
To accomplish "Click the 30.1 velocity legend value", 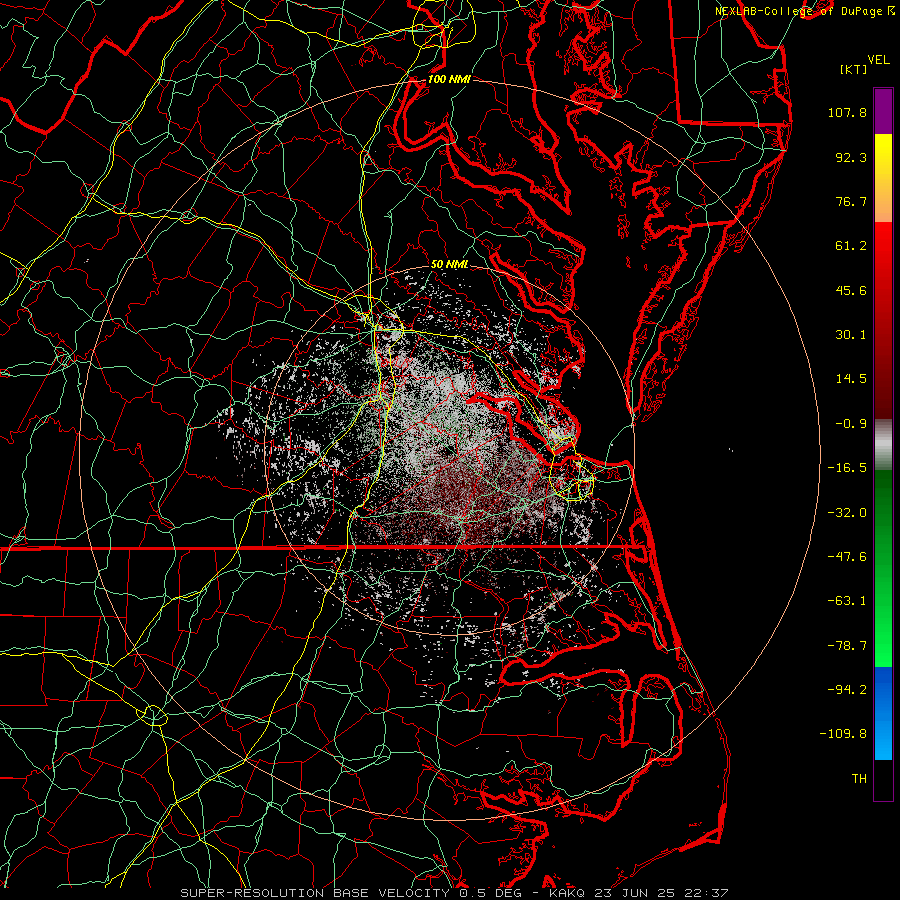I will [851, 335].
